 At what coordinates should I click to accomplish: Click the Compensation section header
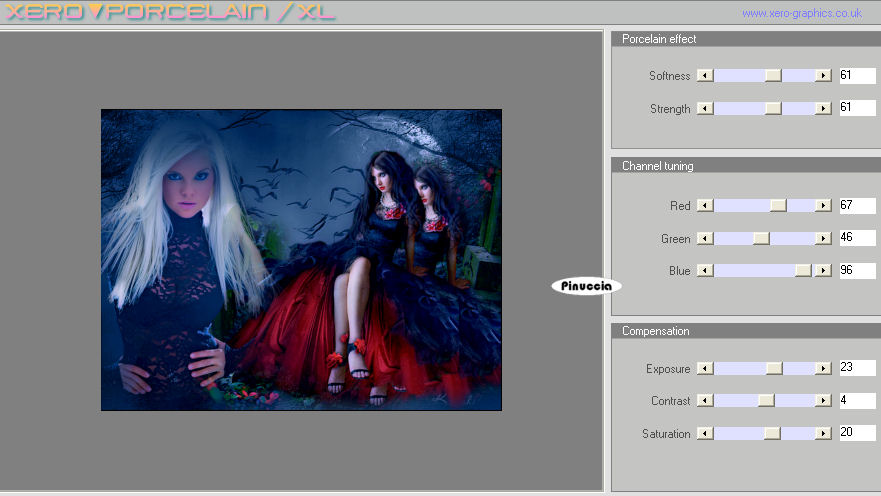(x=746, y=331)
